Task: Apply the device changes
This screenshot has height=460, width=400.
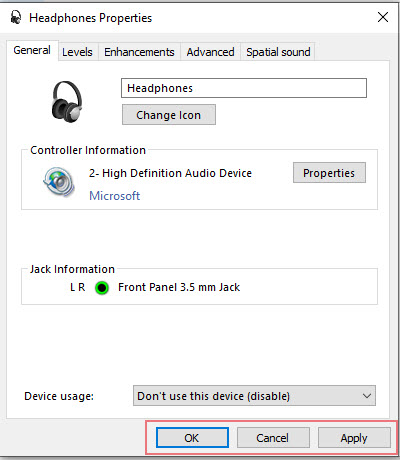Action: pyautogui.click(x=354, y=438)
